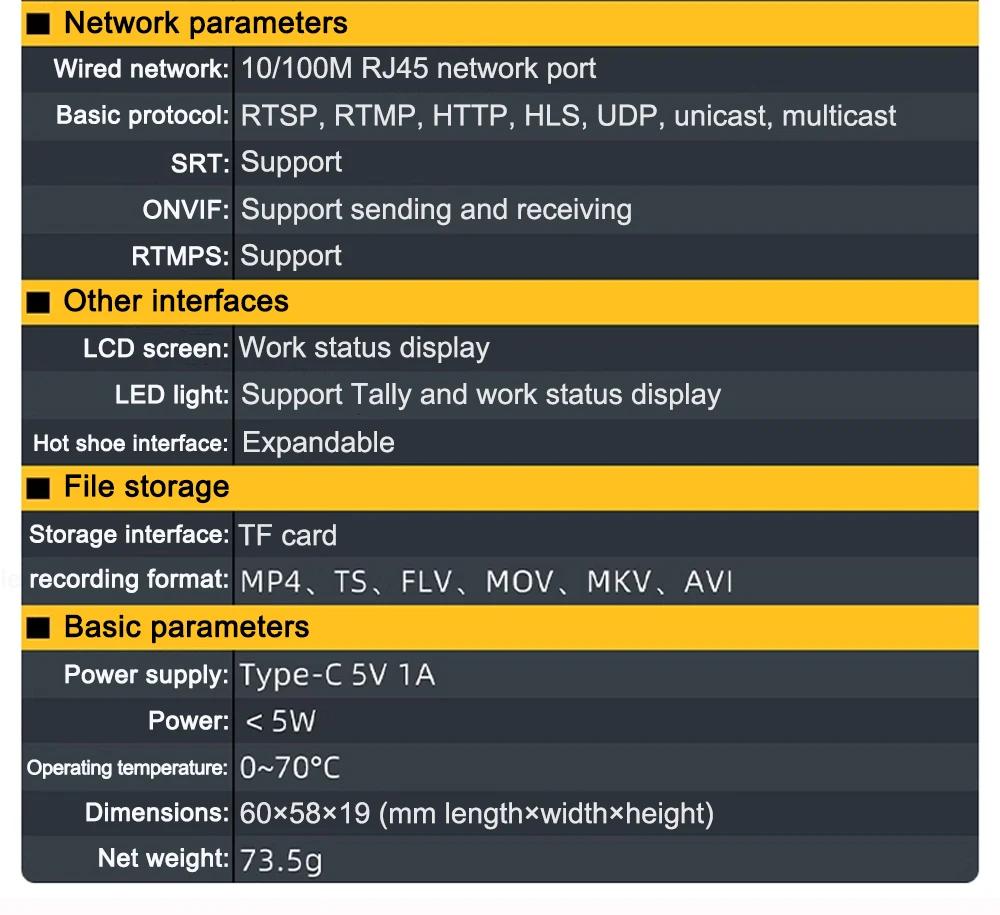The image size is (1000, 915).
Task: Click the Expandable hot shoe value
Action: pos(318,443)
